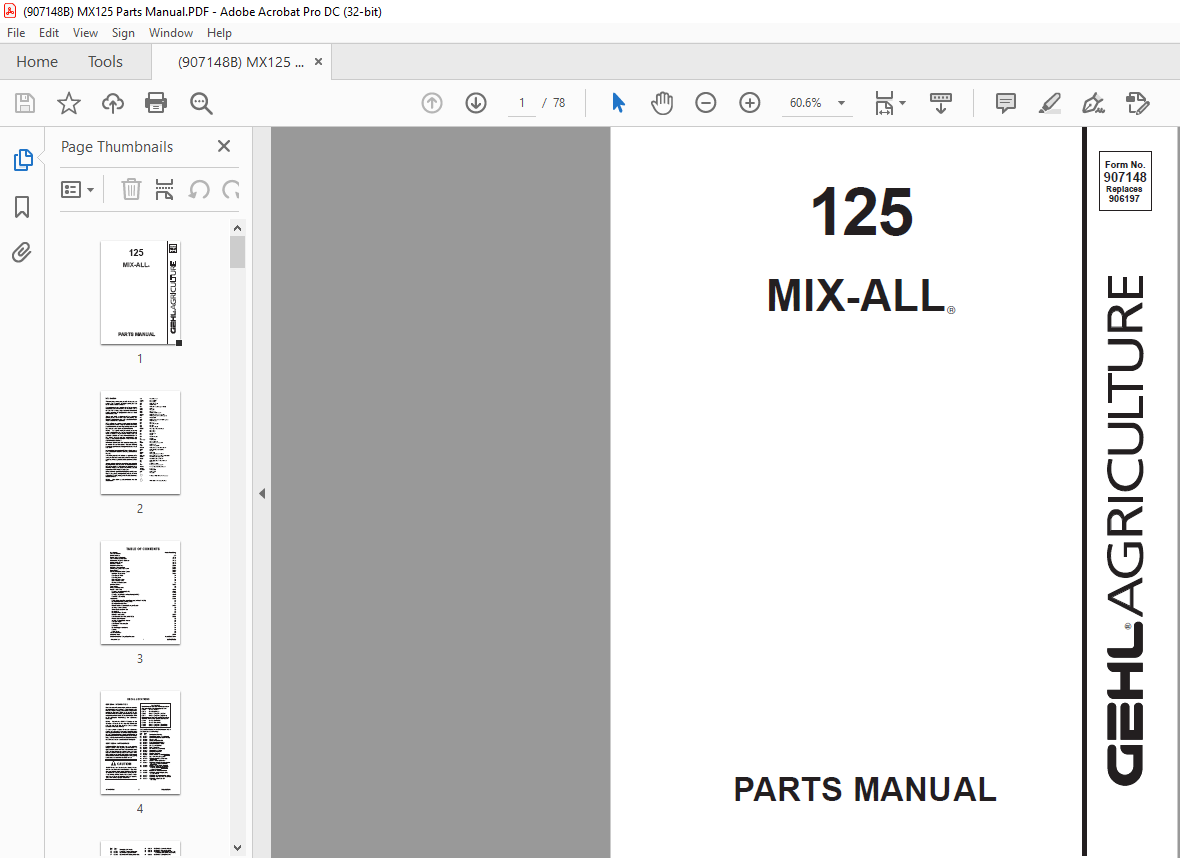Select page 1 thumbnail
Viewport: 1180px width, 858px height.
pos(141,293)
